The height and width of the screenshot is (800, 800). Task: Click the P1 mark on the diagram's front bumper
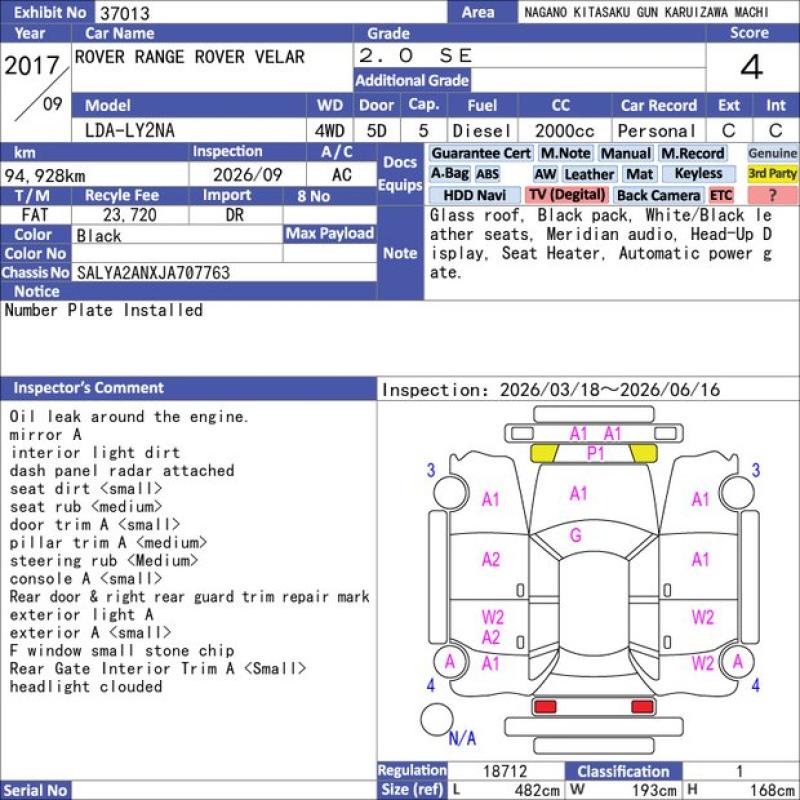click(x=595, y=453)
